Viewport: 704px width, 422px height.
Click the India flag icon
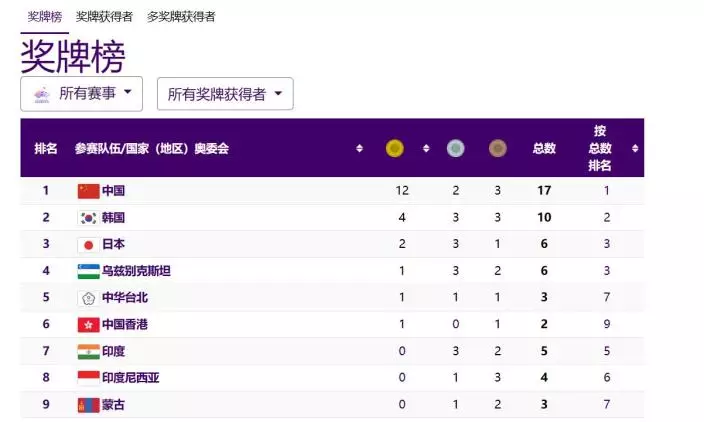88,352
